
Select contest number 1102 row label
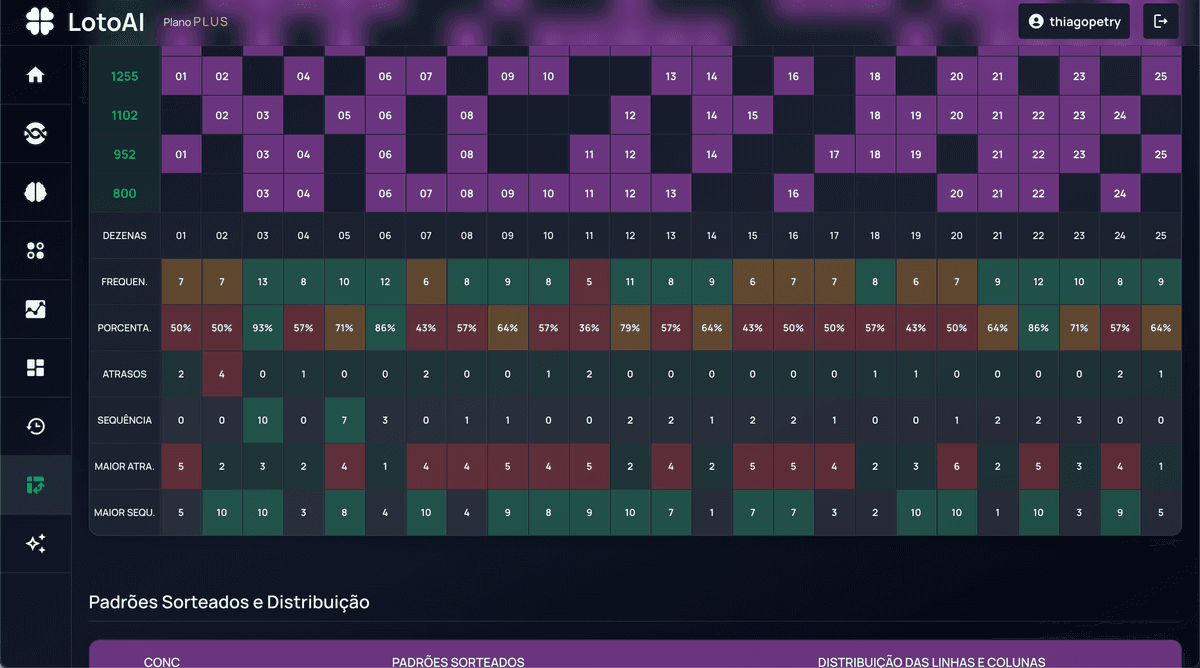click(124, 115)
